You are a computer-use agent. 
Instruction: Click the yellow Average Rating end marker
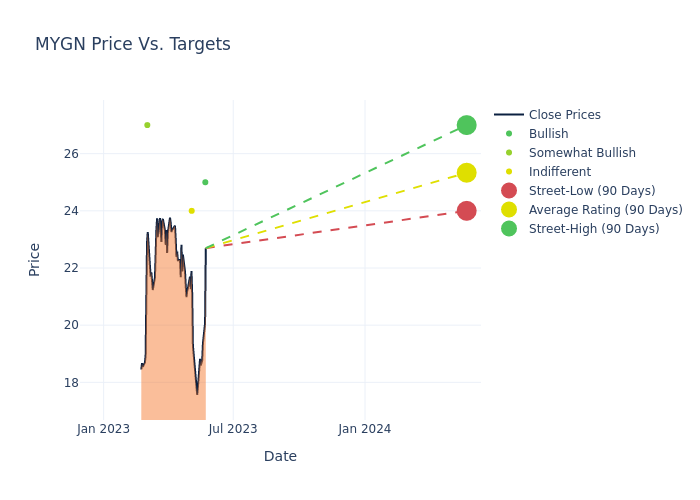466,173
